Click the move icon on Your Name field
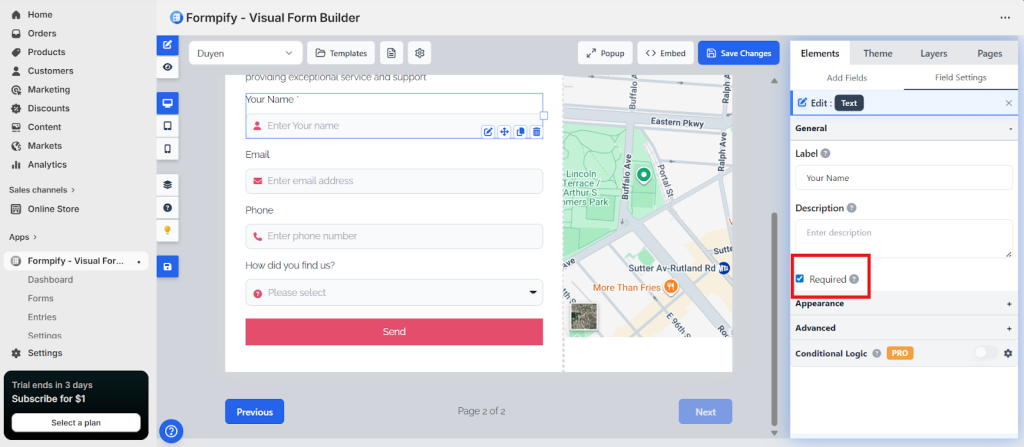The width and height of the screenshot is (1024, 447). point(504,132)
